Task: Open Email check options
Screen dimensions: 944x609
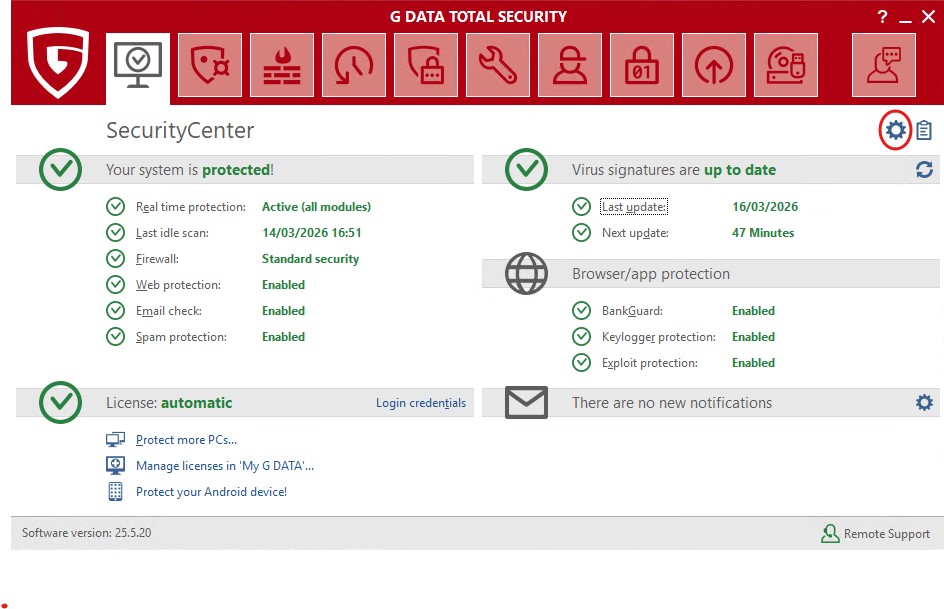Action: (x=169, y=311)
